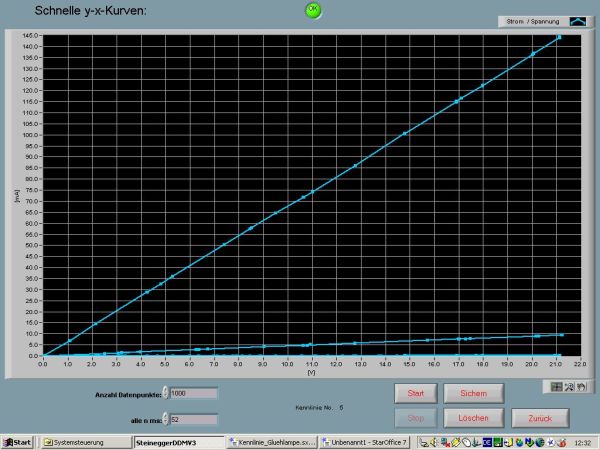This screenshot has width=600, height=450.
Task: Open the Strom / Spannung plot legend swatch
Action: tap(578, 21)
